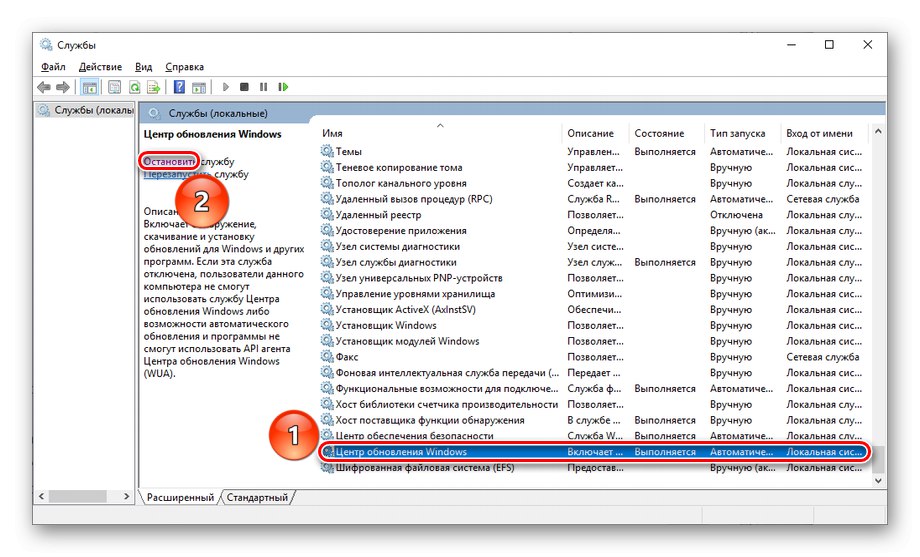
Task: Open the Действие menu
Action: (x=100, y=67)
